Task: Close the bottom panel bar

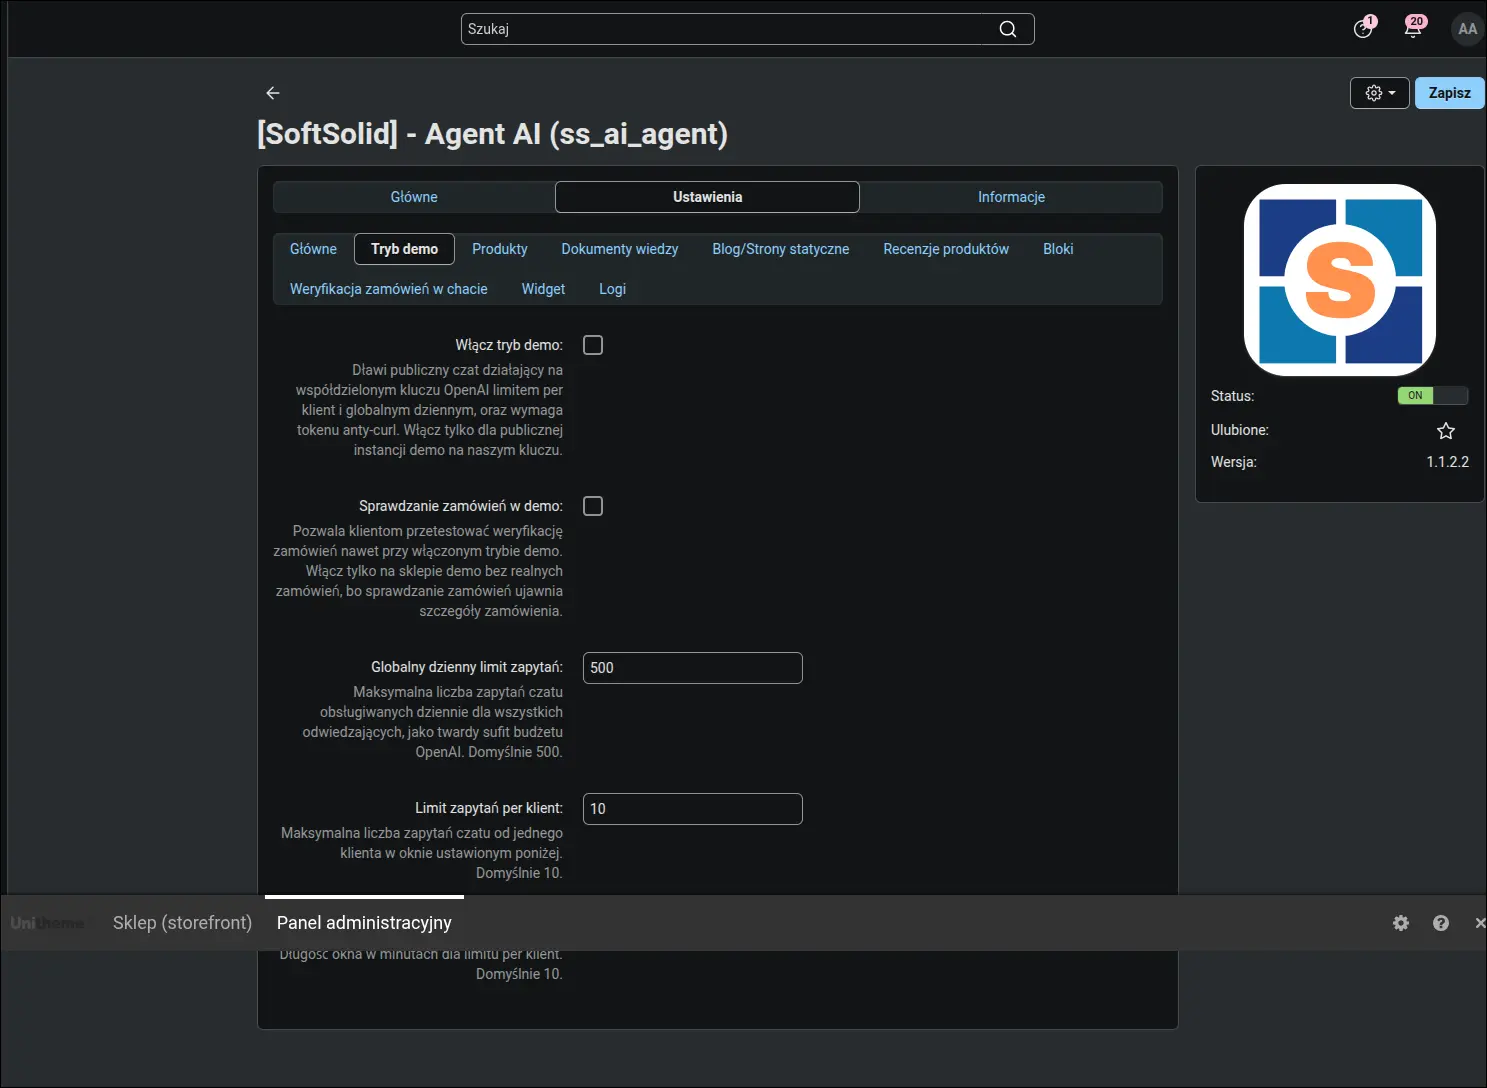Action: pyautogui.click(x=1480, y=923)
